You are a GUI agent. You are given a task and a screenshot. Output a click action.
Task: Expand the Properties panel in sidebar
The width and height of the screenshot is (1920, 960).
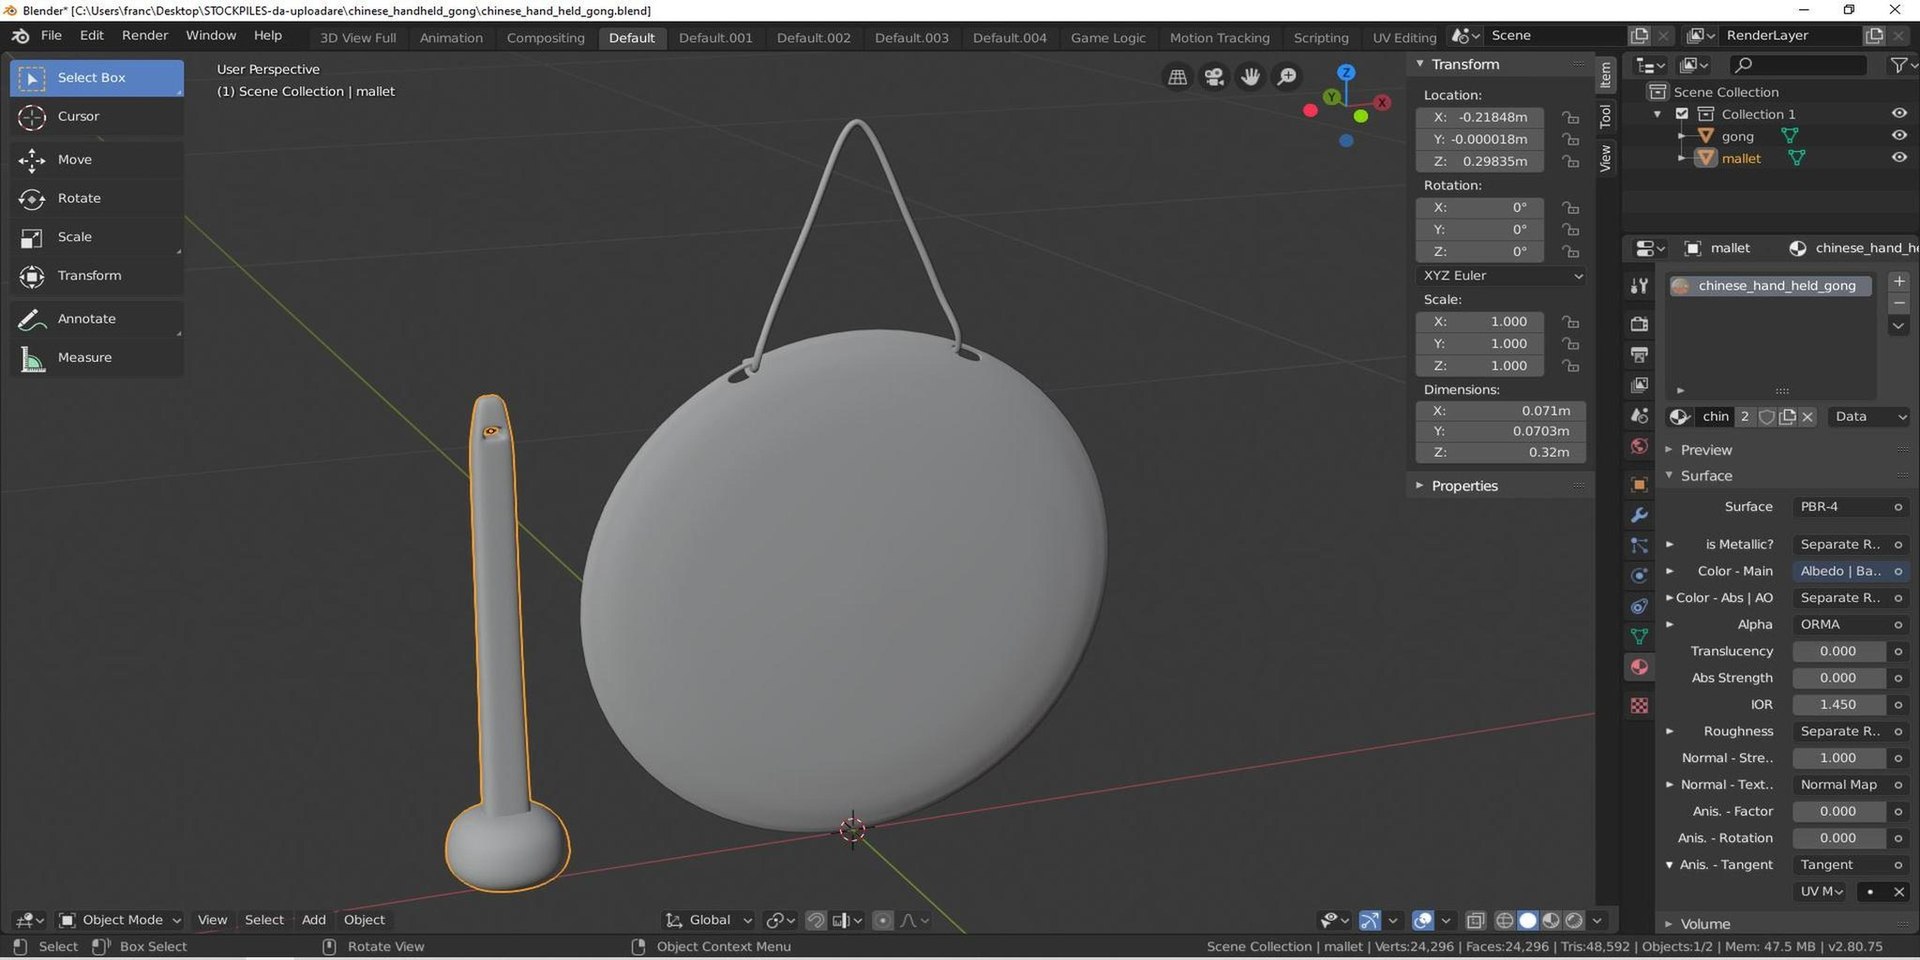[1464, 486]
